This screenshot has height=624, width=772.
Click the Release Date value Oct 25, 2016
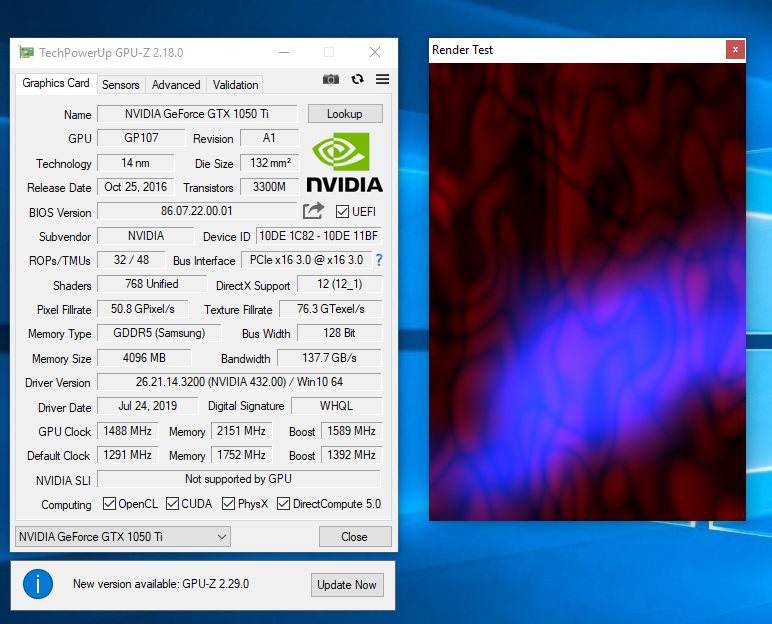pos(136,187)
